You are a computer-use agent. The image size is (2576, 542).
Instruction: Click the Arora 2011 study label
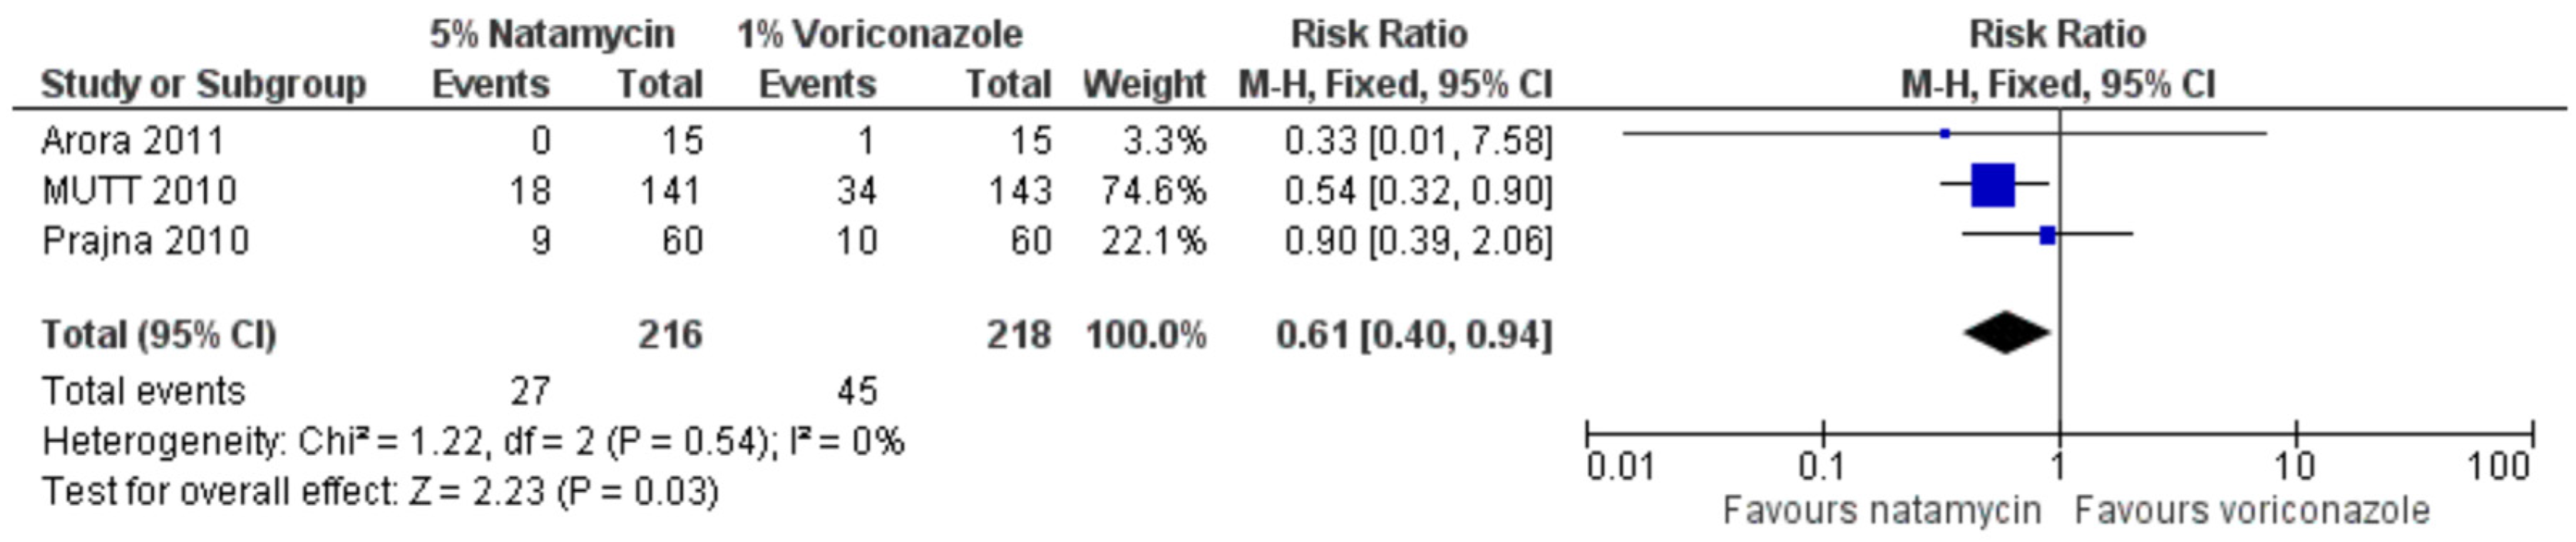point(133,141)
